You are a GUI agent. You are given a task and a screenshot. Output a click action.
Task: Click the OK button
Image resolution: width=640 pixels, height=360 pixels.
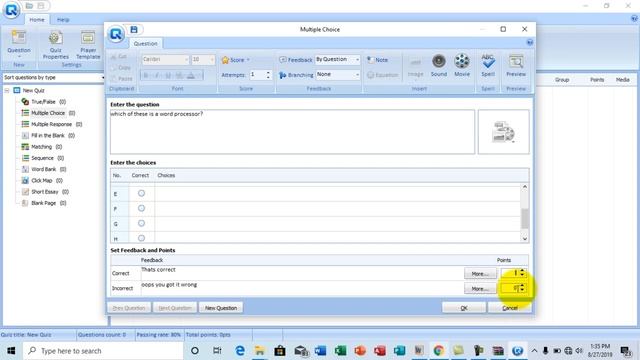[464, 308]
